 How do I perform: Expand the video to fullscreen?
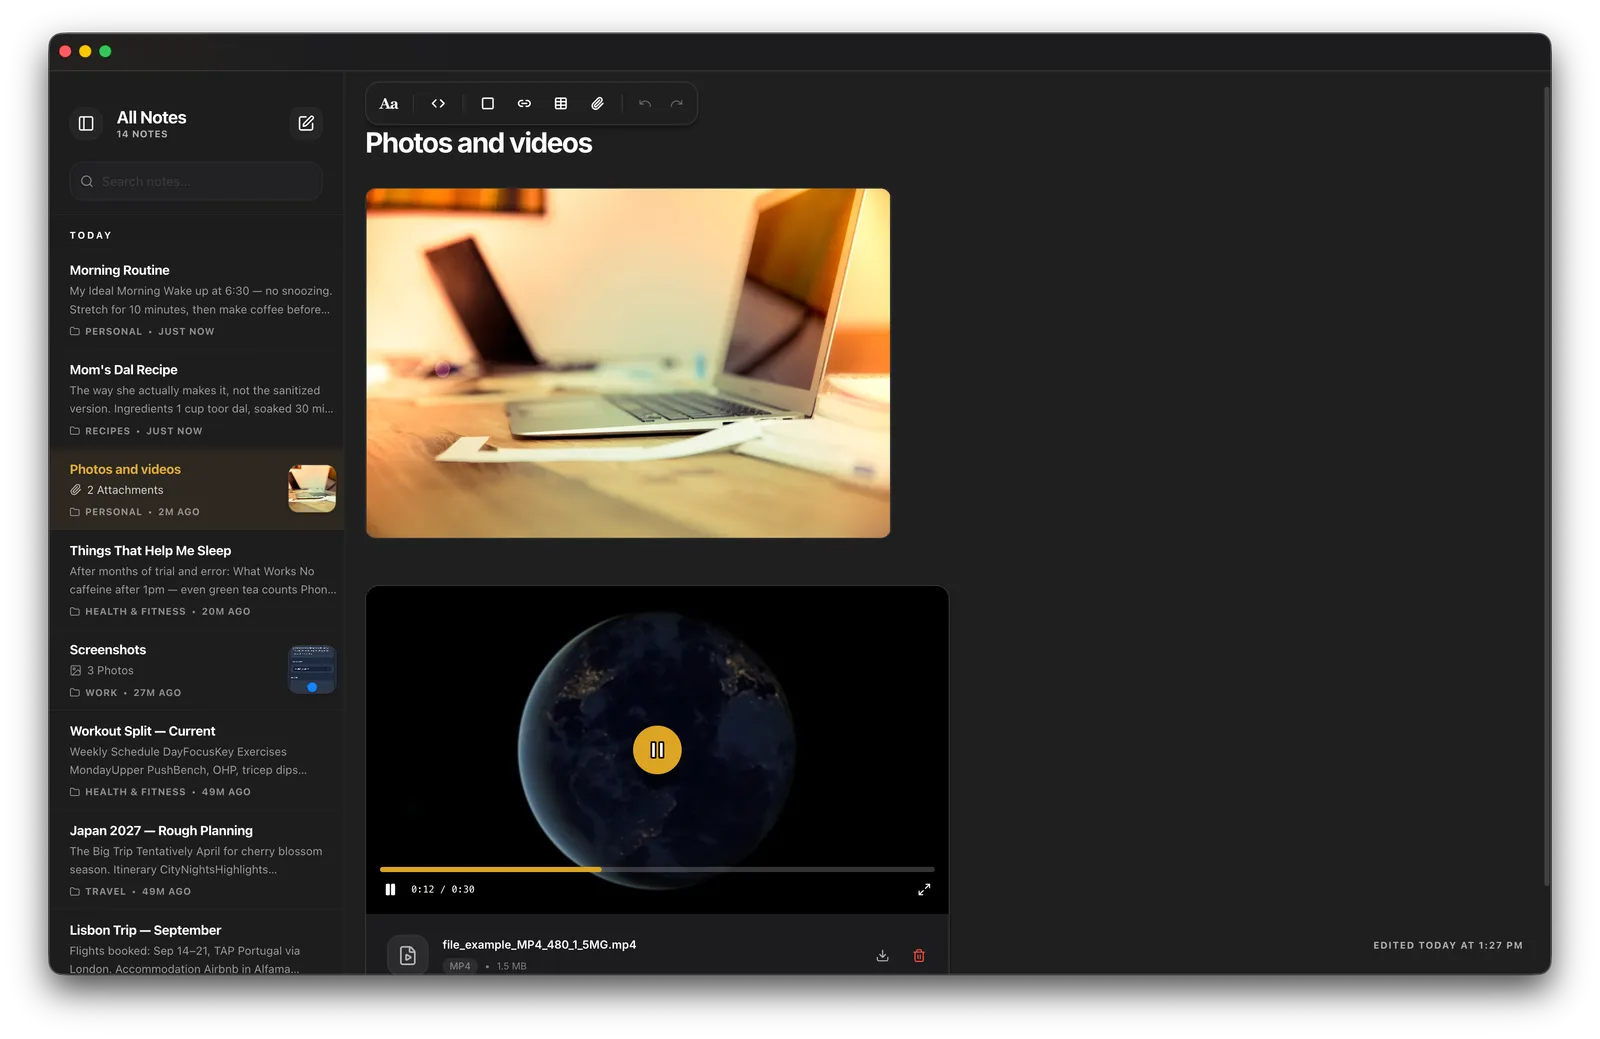point(924,890)
